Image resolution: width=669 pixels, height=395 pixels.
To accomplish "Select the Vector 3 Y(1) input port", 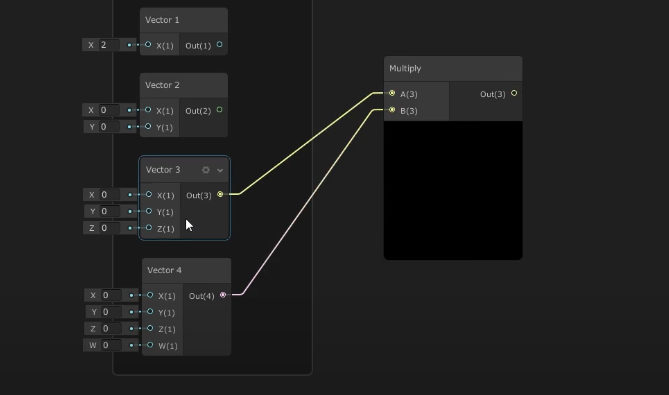I will click(x=149, y=211).
